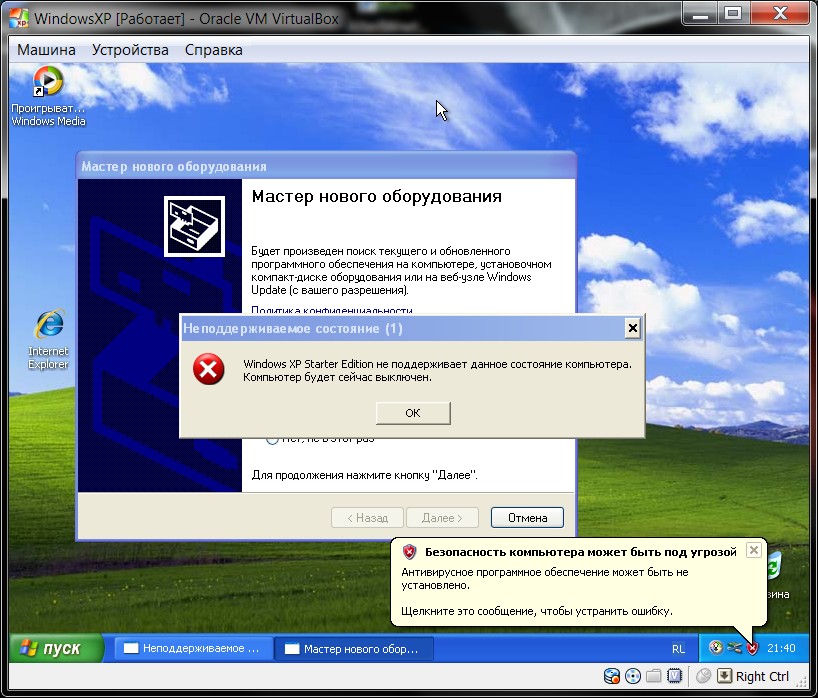Click the 'Щелкните это сообщение' balloon text

click(x=537, y=611)
